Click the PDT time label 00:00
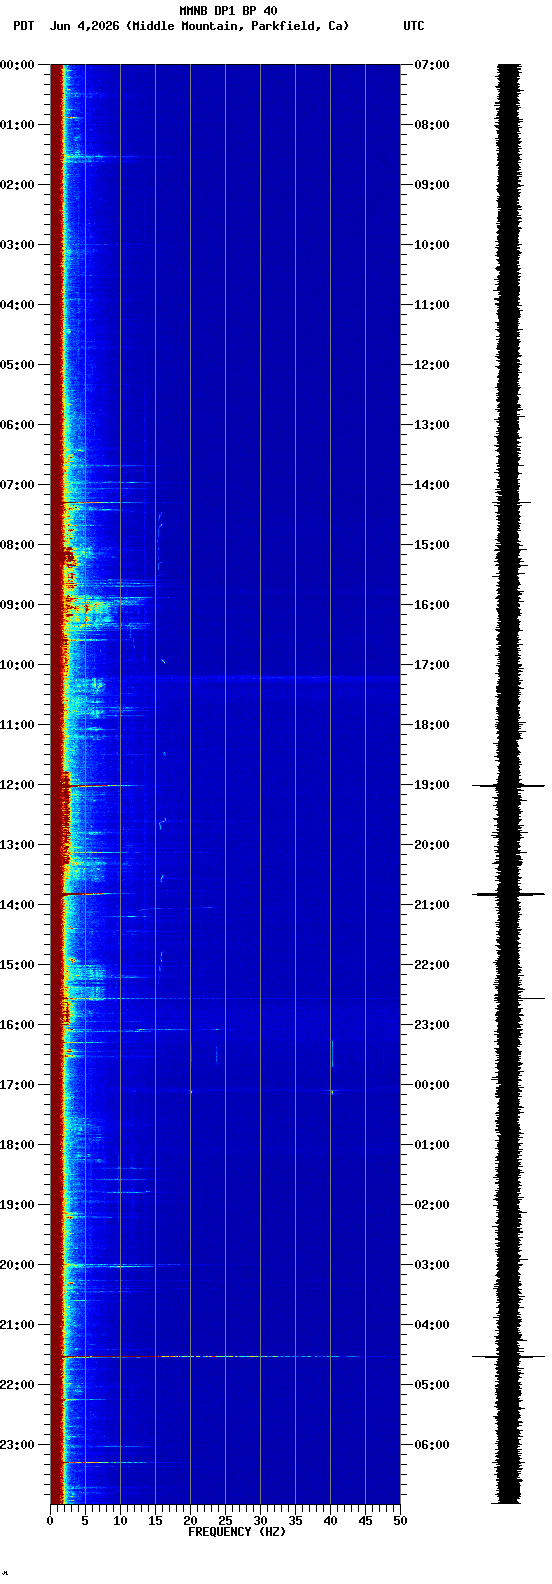Image resolution: width=552 pixels, height=1584 pixels. 17,65
